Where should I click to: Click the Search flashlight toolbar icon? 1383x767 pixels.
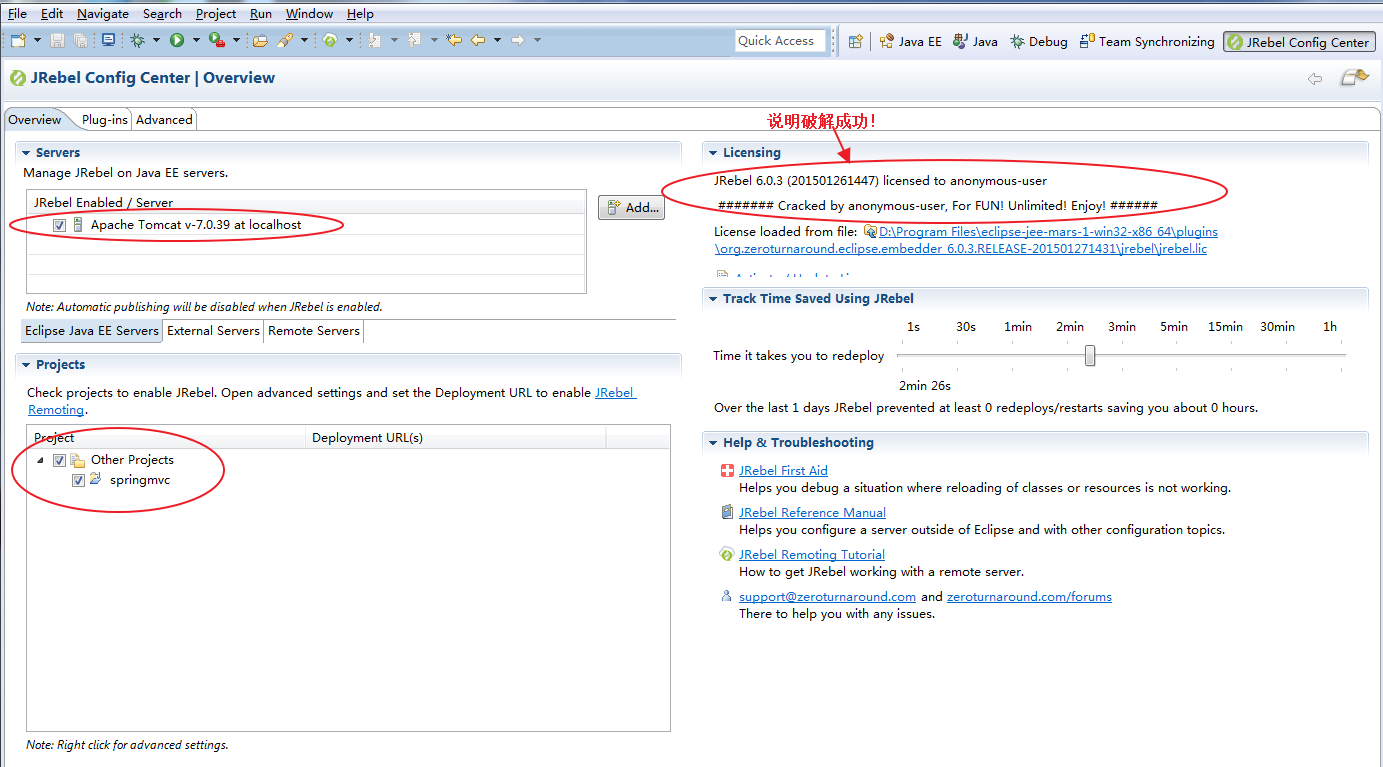click(x=285, y=40)
